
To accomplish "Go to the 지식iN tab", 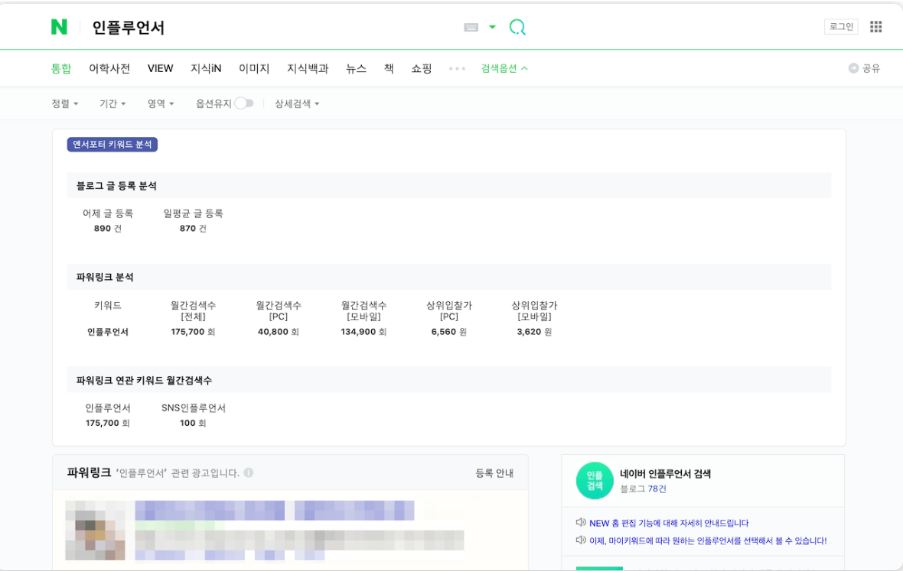I will click(x=206, y=68).
